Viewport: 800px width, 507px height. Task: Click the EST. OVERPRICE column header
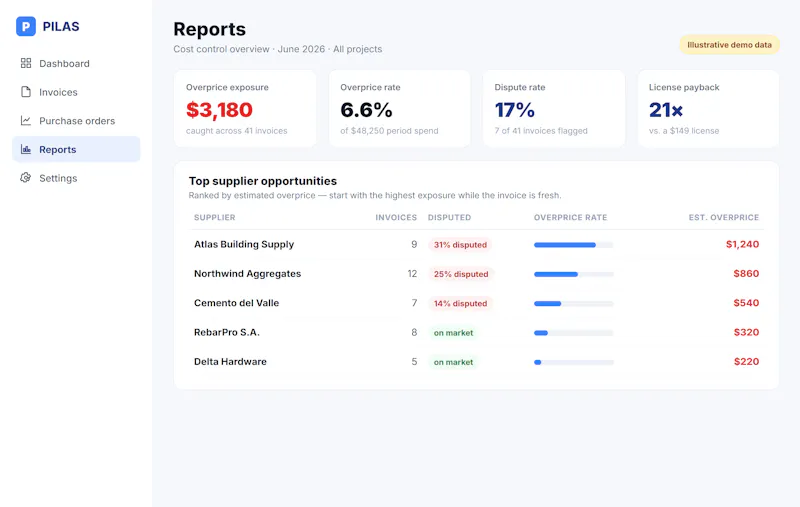pos(723,217)
